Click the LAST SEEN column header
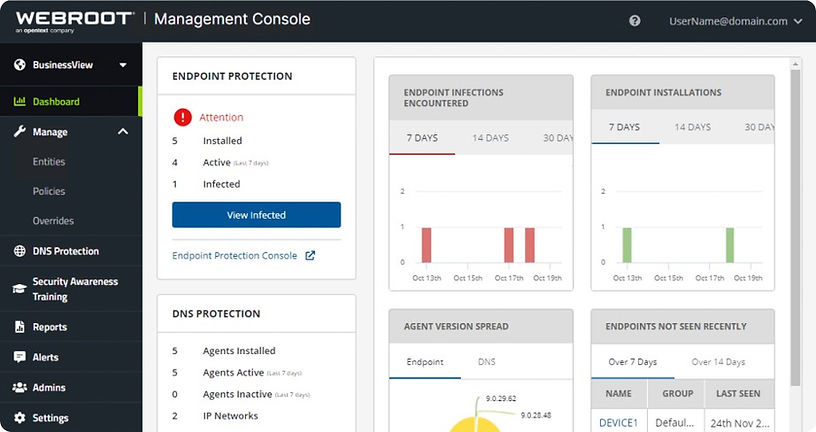This screenshot has height=432, width=816. [738, 393]
